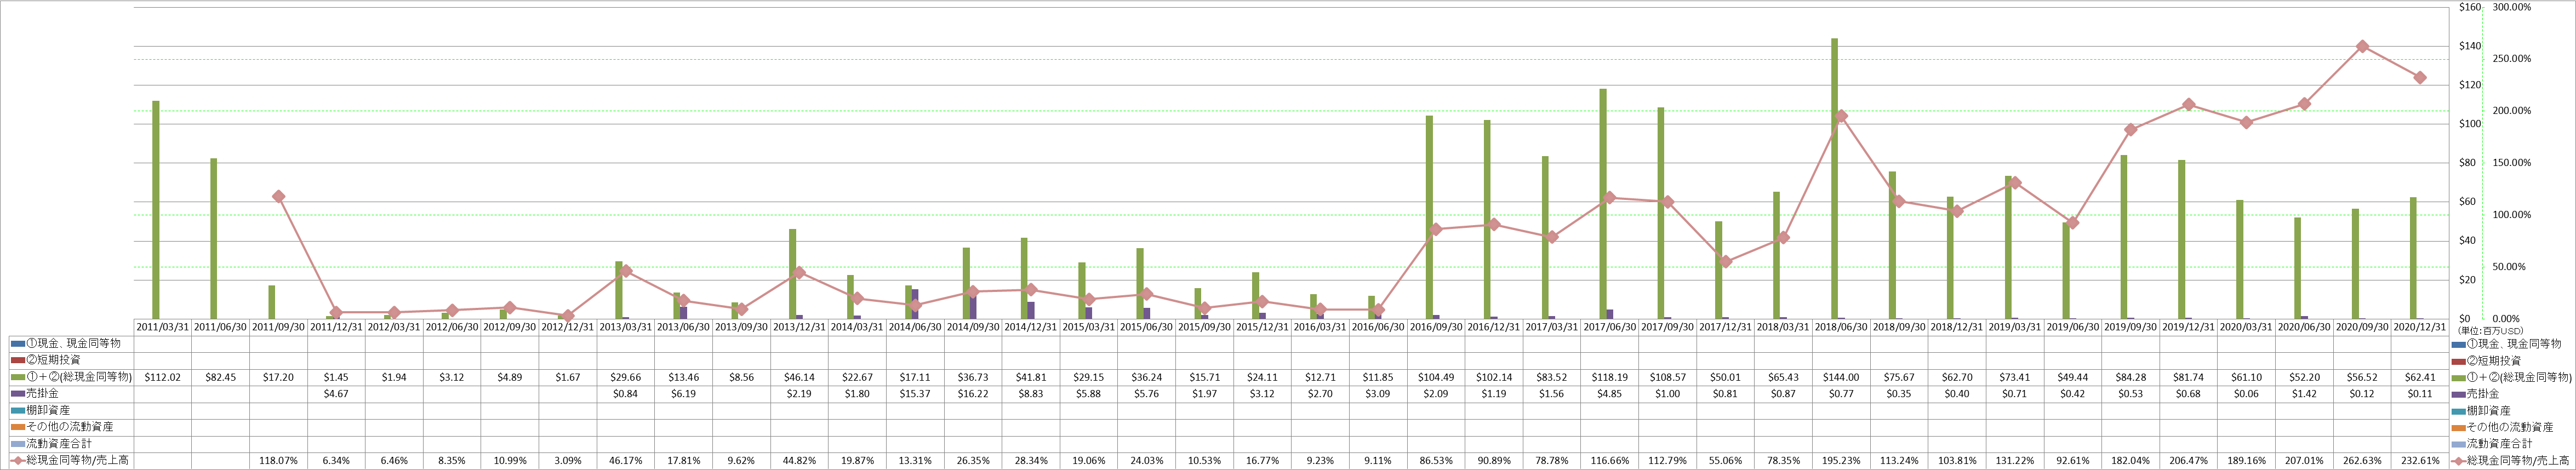Click the $16.22 accounts receivable cell
Image resolution: width=2576 pixels, height=470 pixels.
(x=973, y=394)
